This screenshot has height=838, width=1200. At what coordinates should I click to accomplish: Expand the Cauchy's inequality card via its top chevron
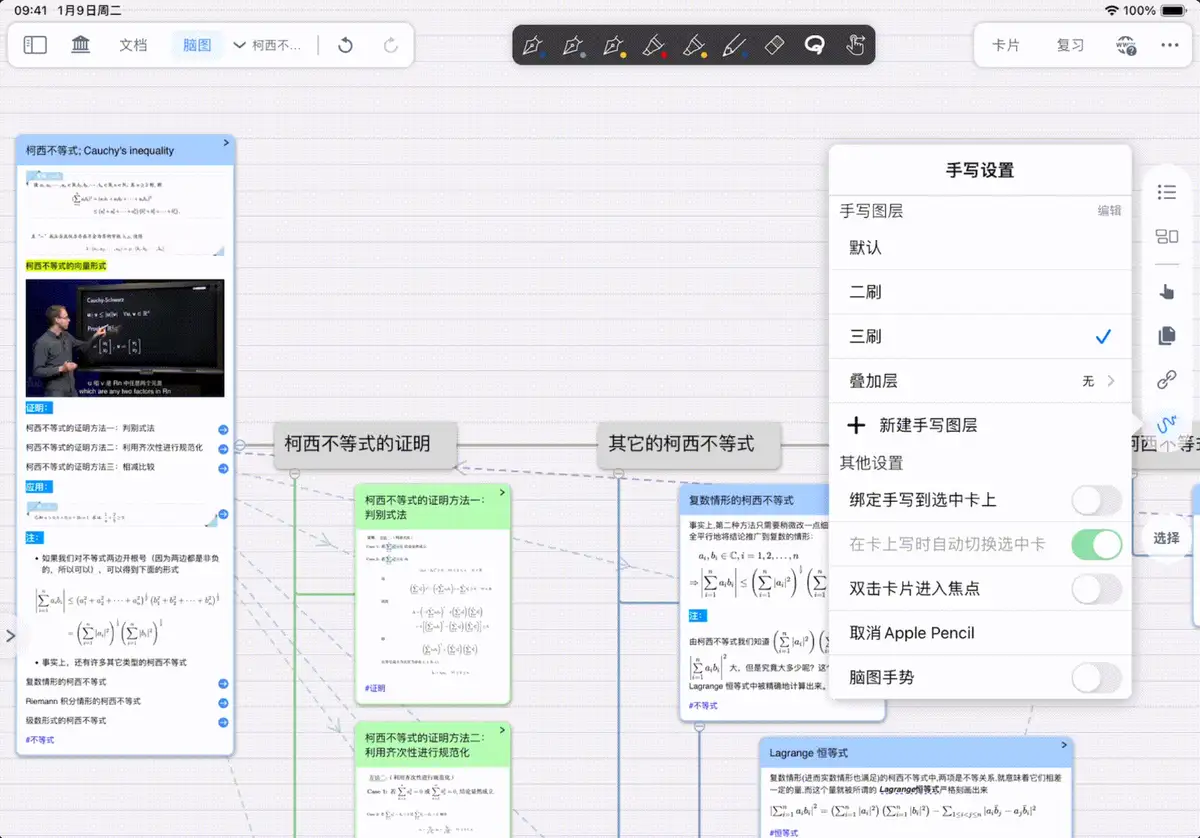click(226, 143)
